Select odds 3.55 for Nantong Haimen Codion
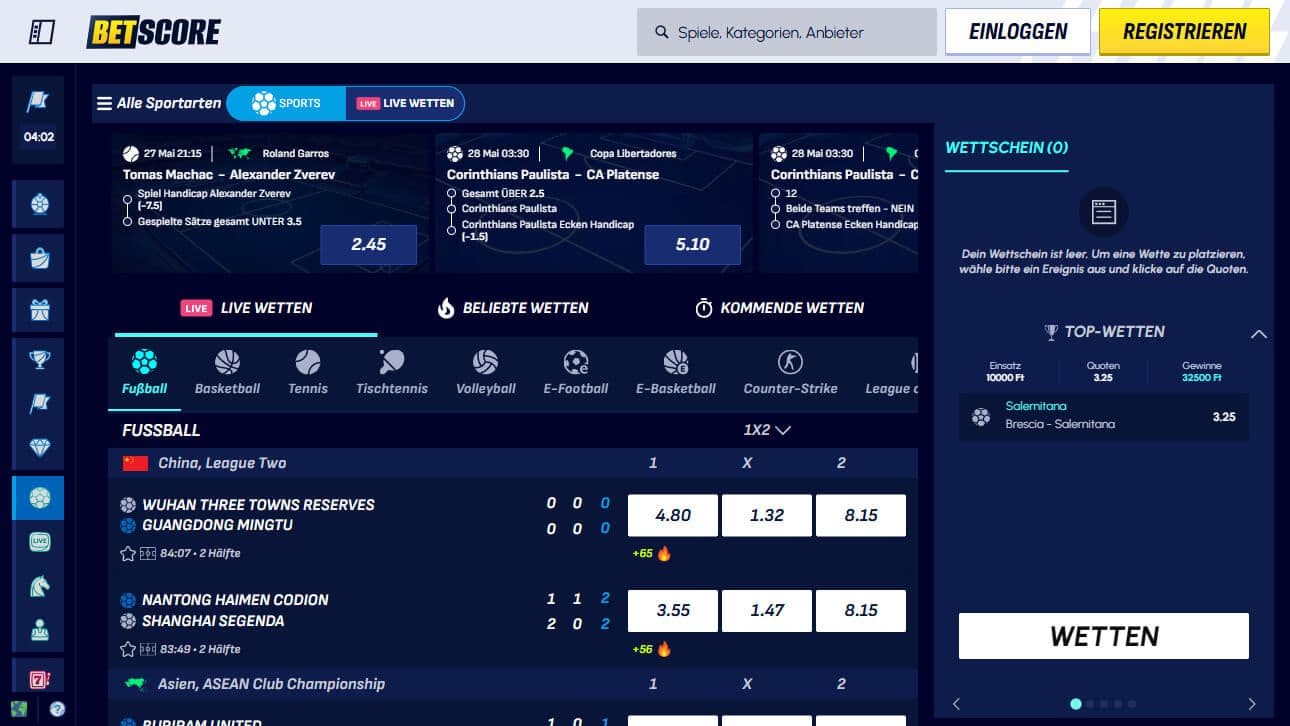This screenshot has width=1290, height=726. [x=673, y=610]
